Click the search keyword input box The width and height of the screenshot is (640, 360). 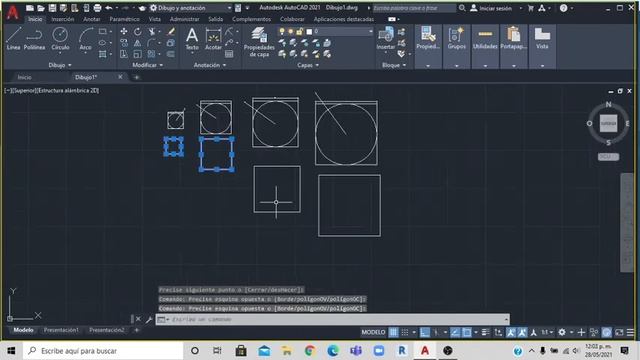coord(414,8)
